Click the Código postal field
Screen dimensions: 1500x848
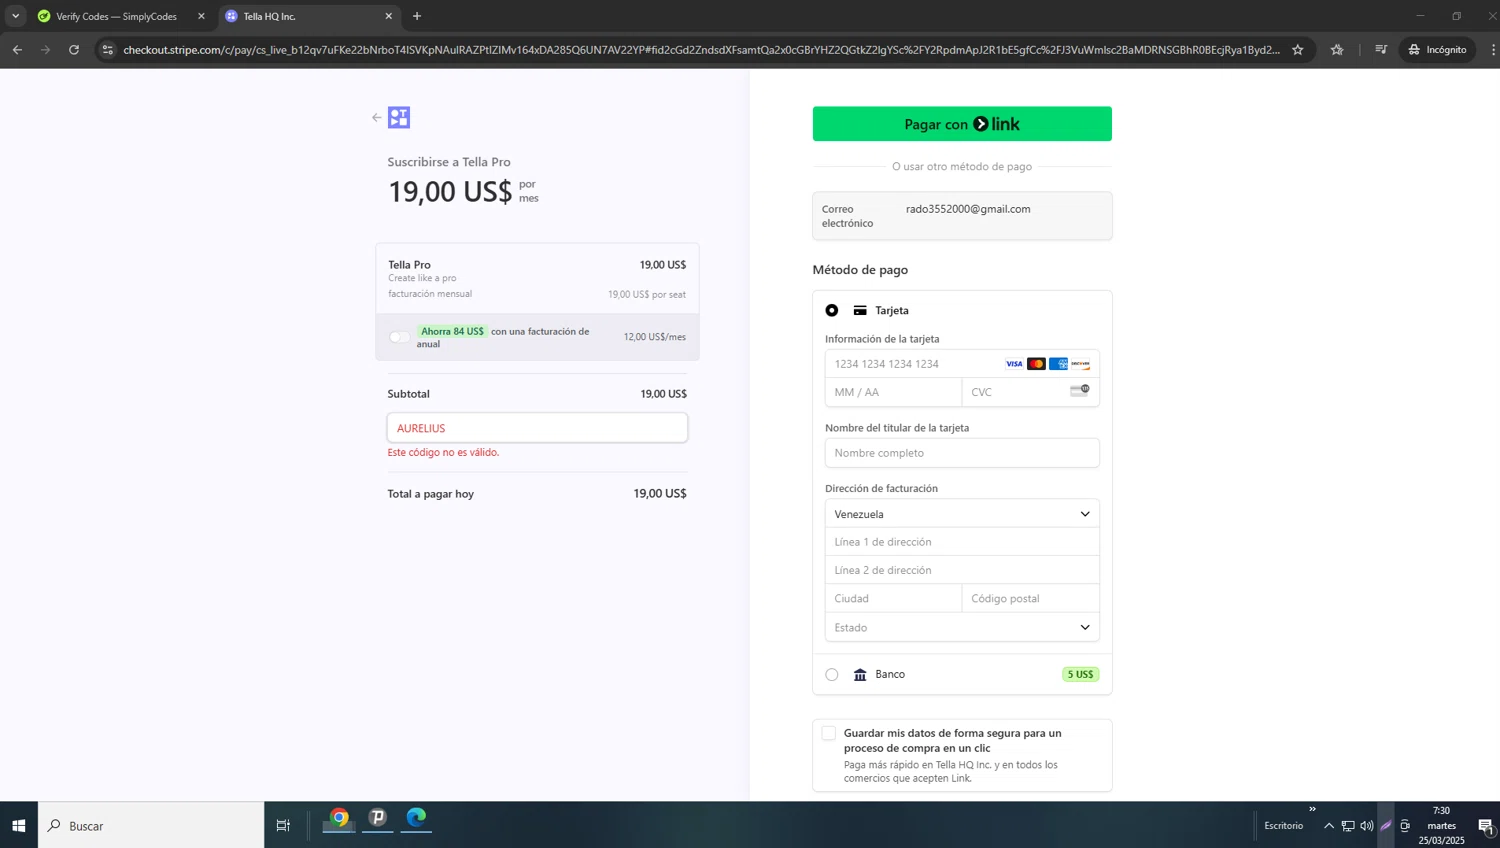pyautogui.click(x=1030, y=599)
